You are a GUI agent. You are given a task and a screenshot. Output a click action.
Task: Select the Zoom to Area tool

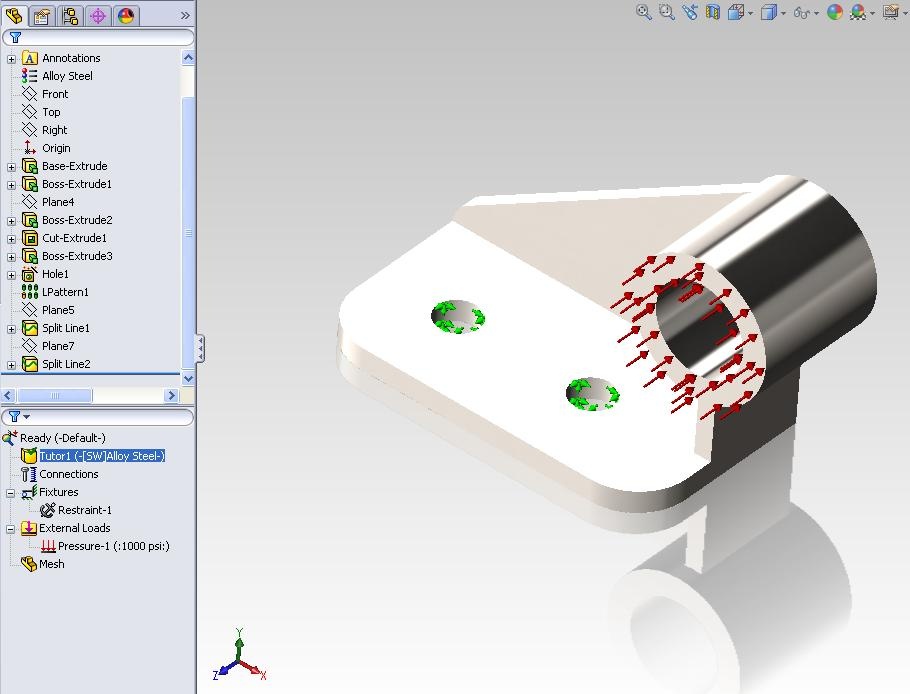(x=667, y=12)
